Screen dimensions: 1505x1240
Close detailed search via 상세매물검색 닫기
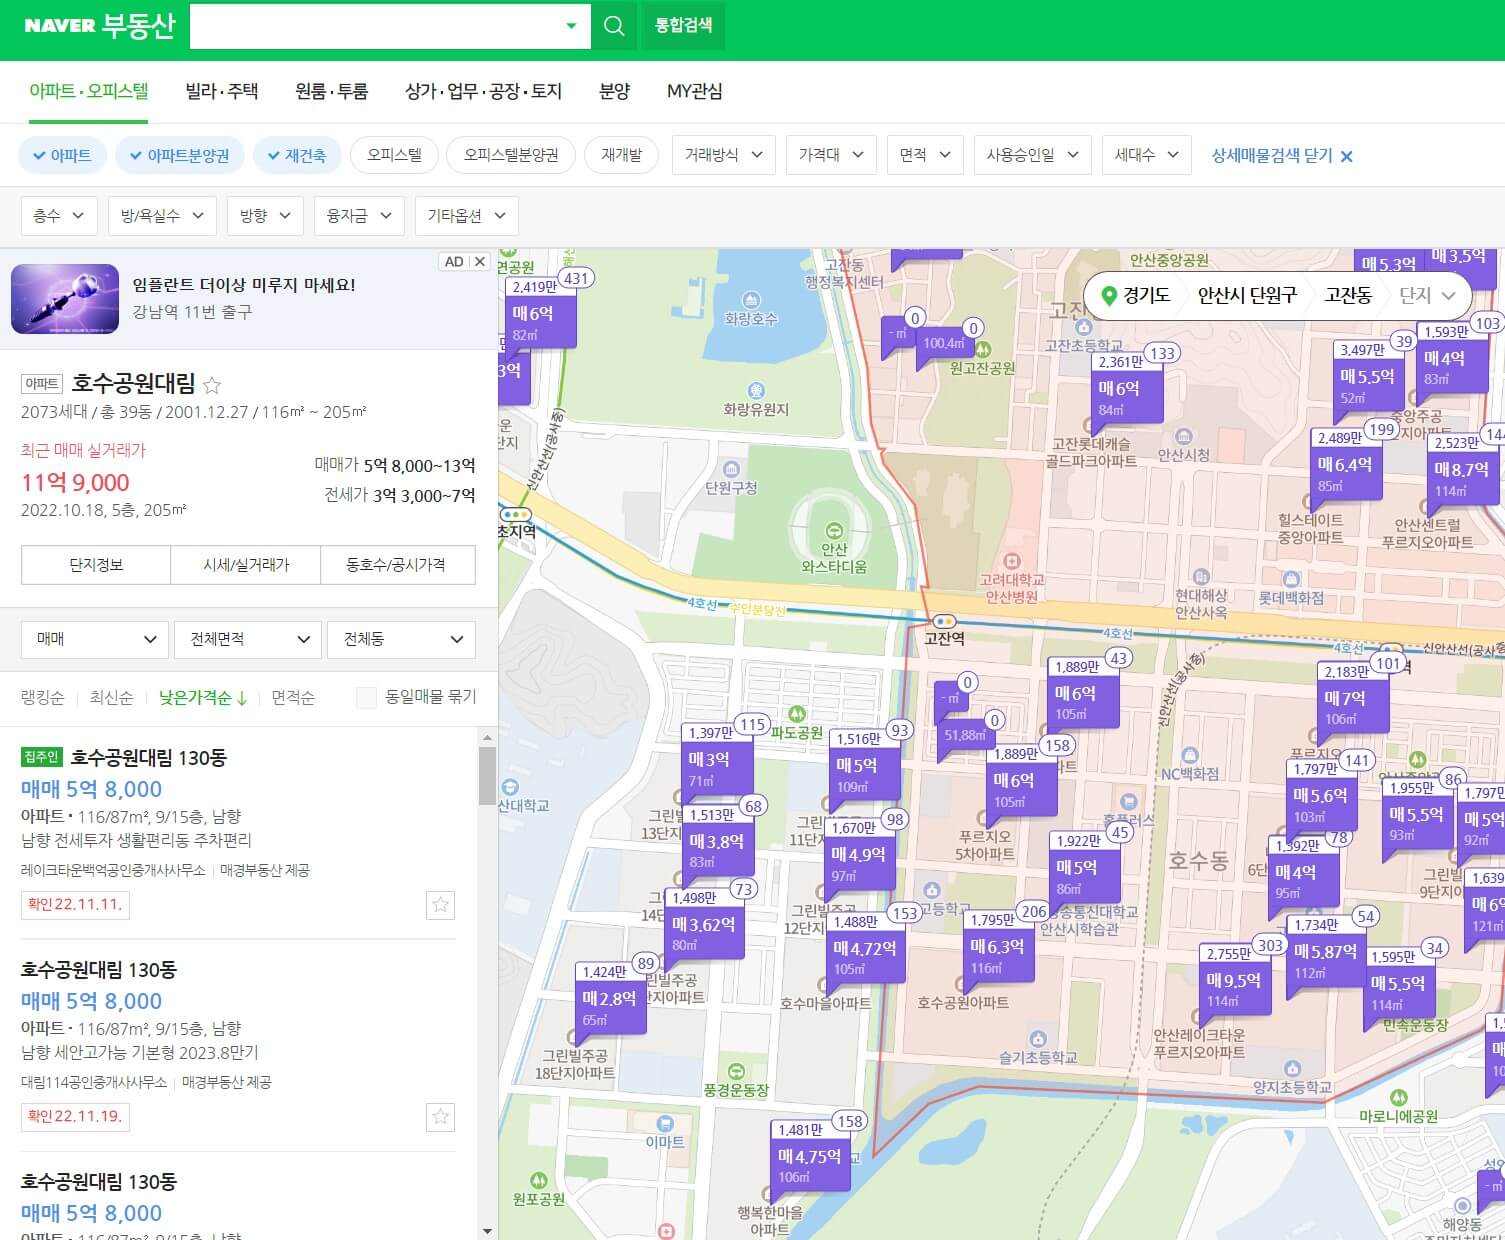tap(1282, 156)
